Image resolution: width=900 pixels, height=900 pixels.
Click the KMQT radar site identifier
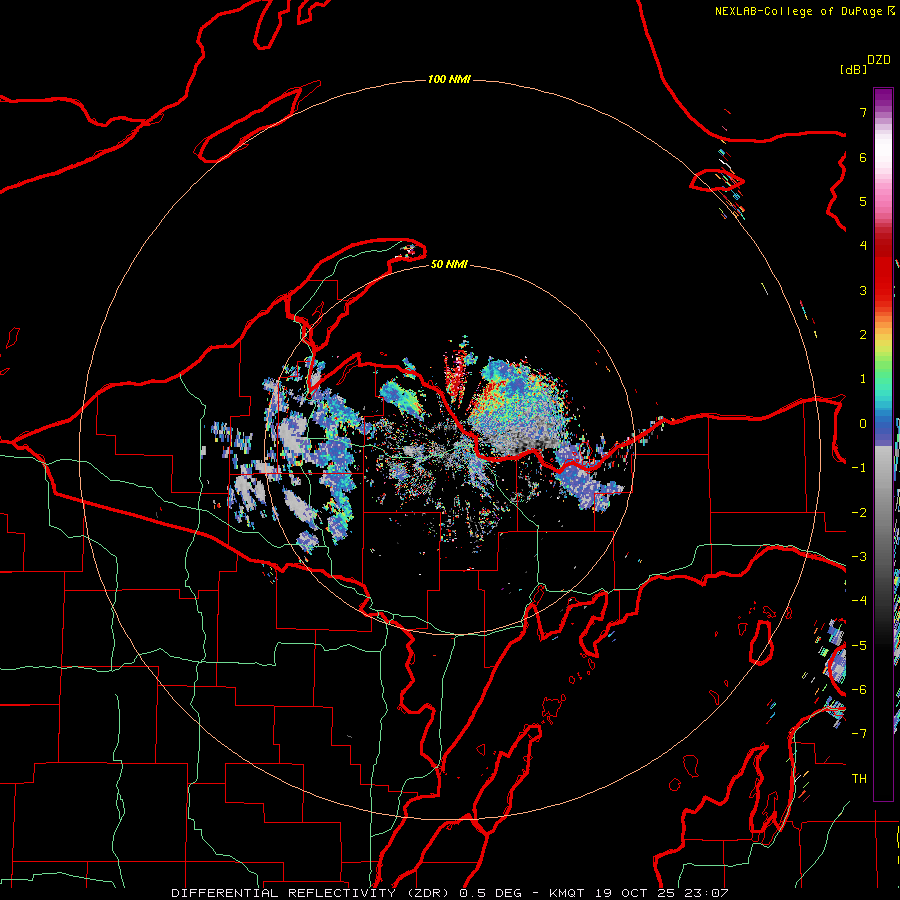pyautogui.click(x=567, y=893)
